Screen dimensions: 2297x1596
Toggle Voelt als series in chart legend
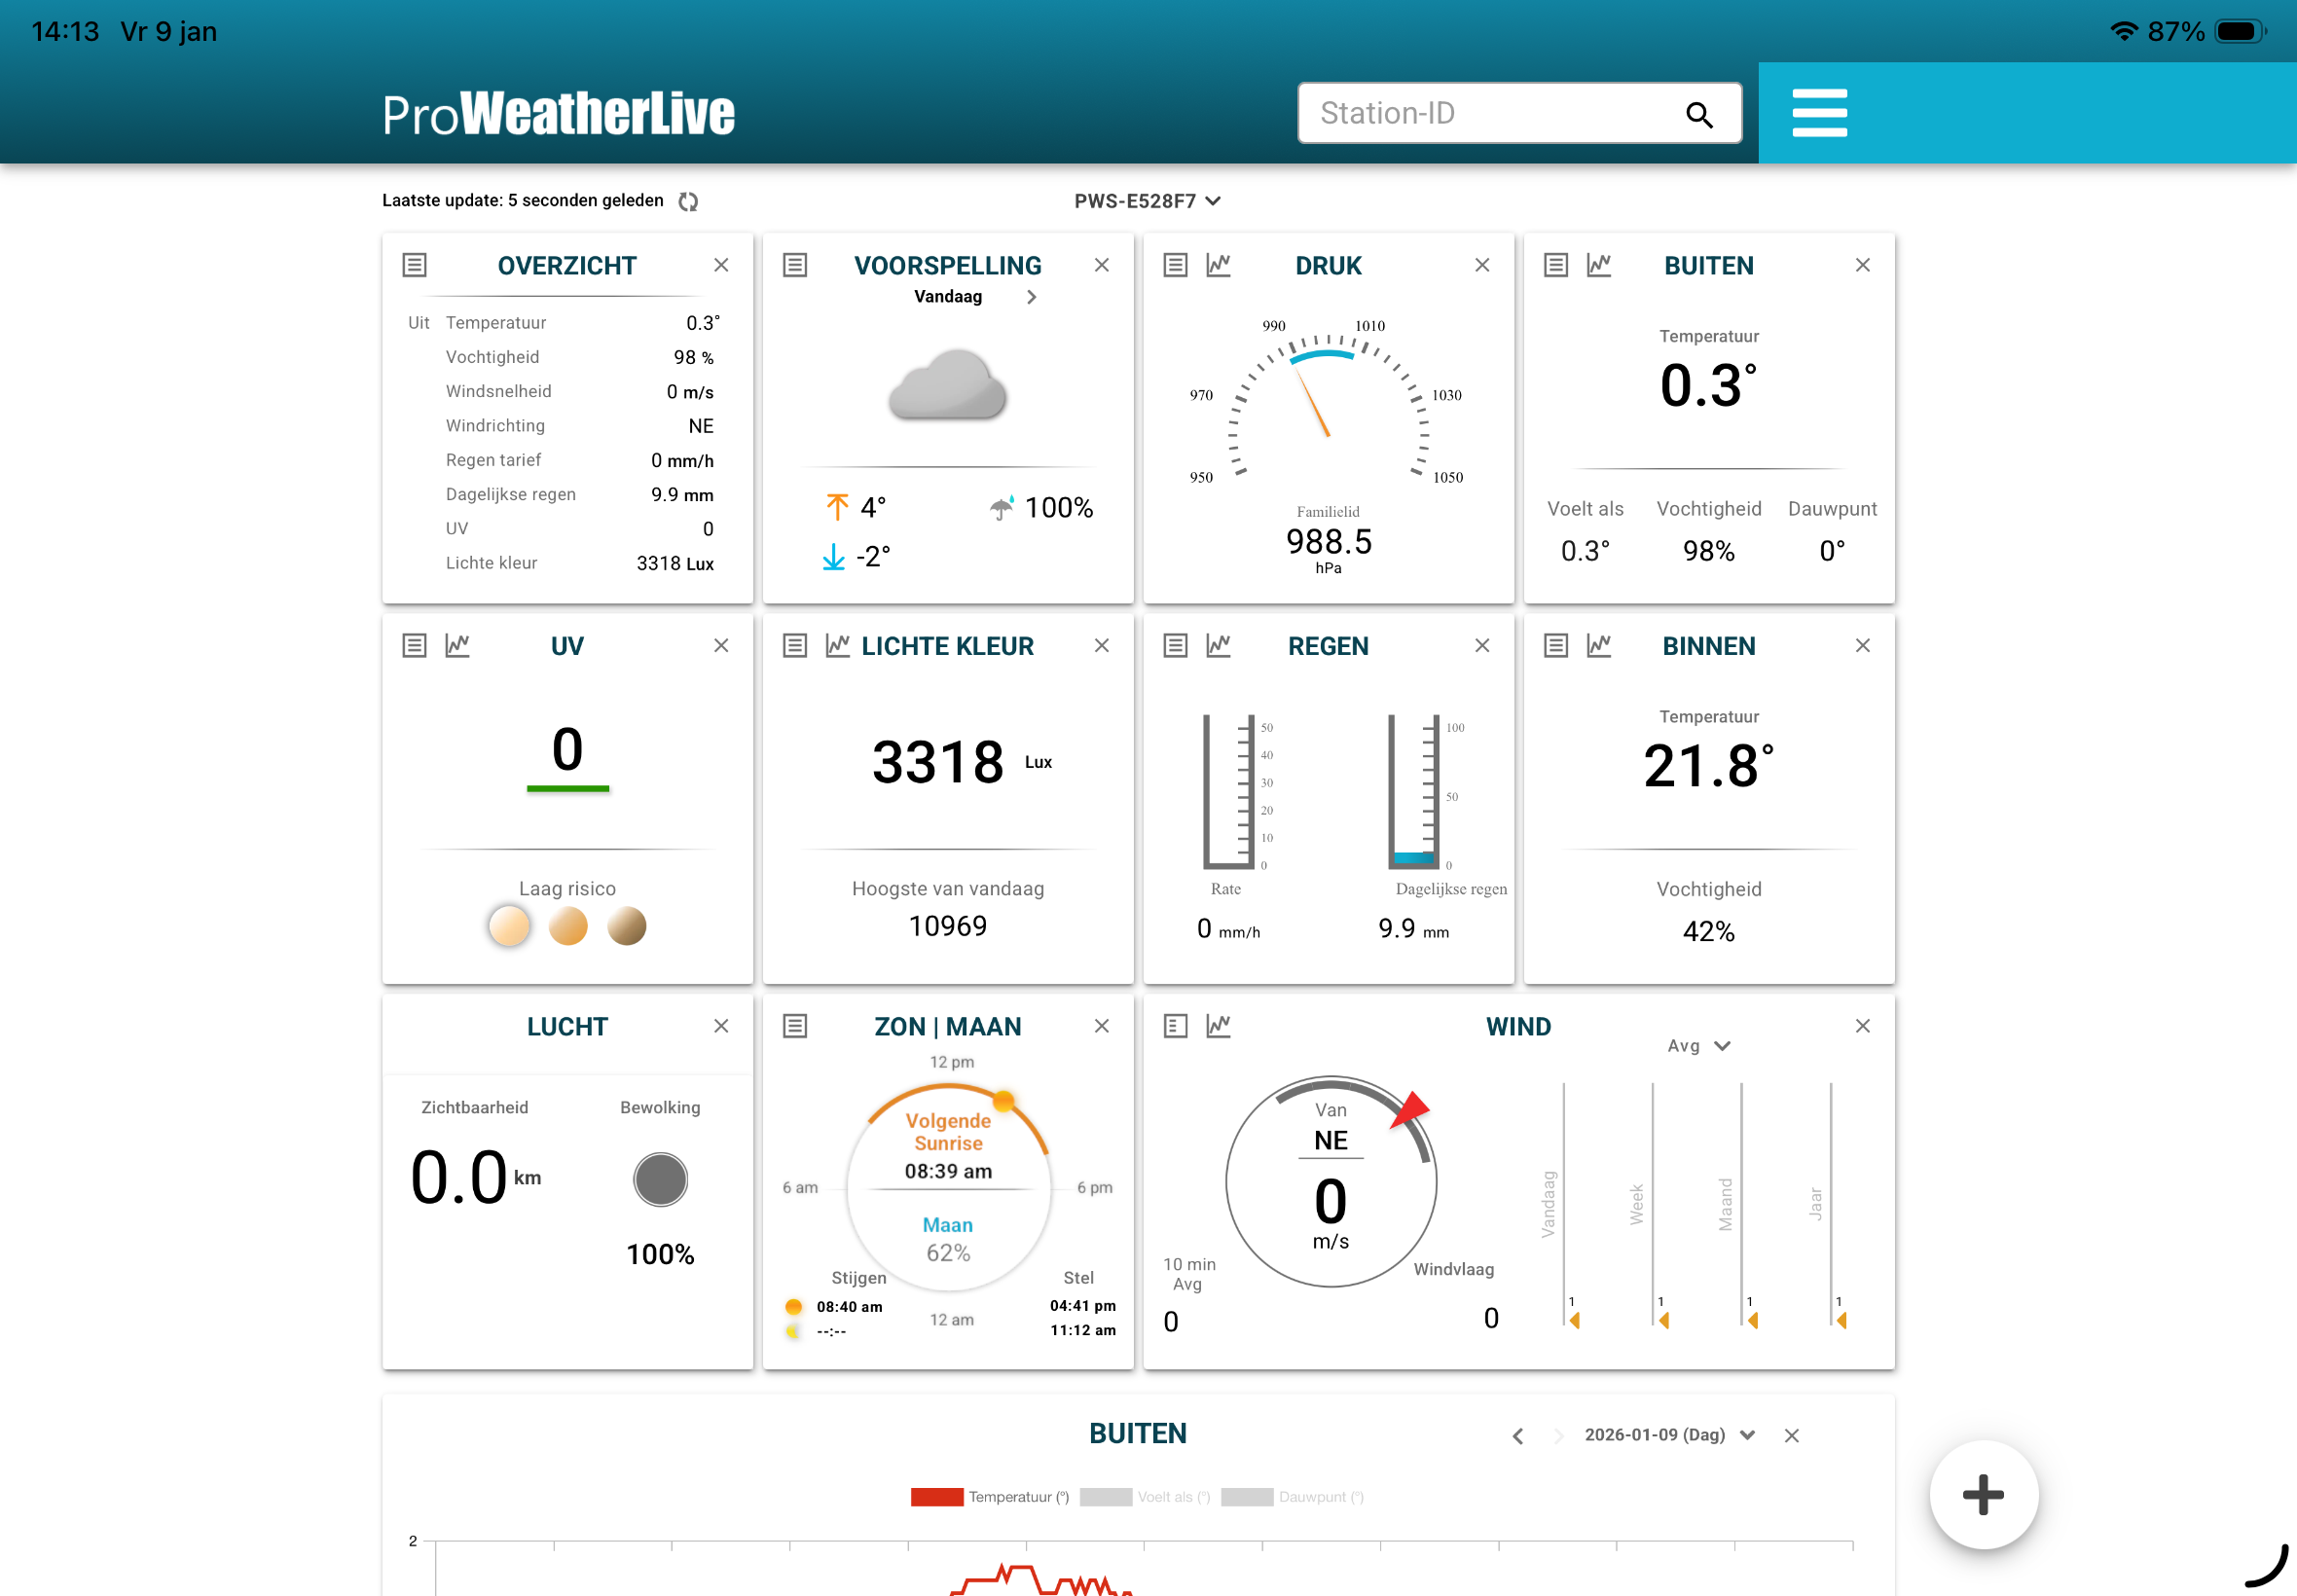pyautogui.click(x=1144, y=1496)
